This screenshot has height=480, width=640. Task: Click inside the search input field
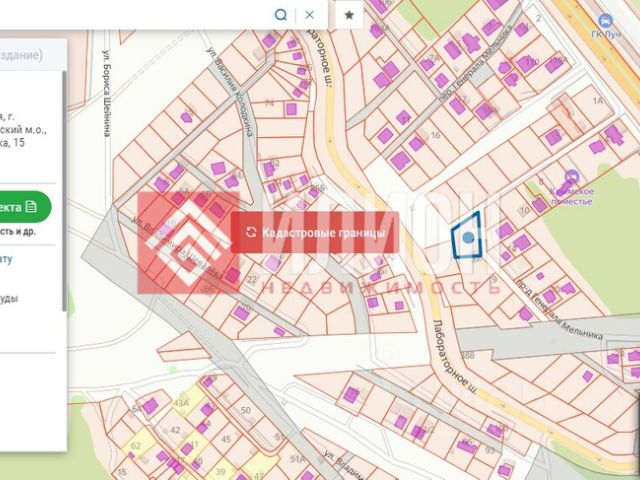(135, 15)
